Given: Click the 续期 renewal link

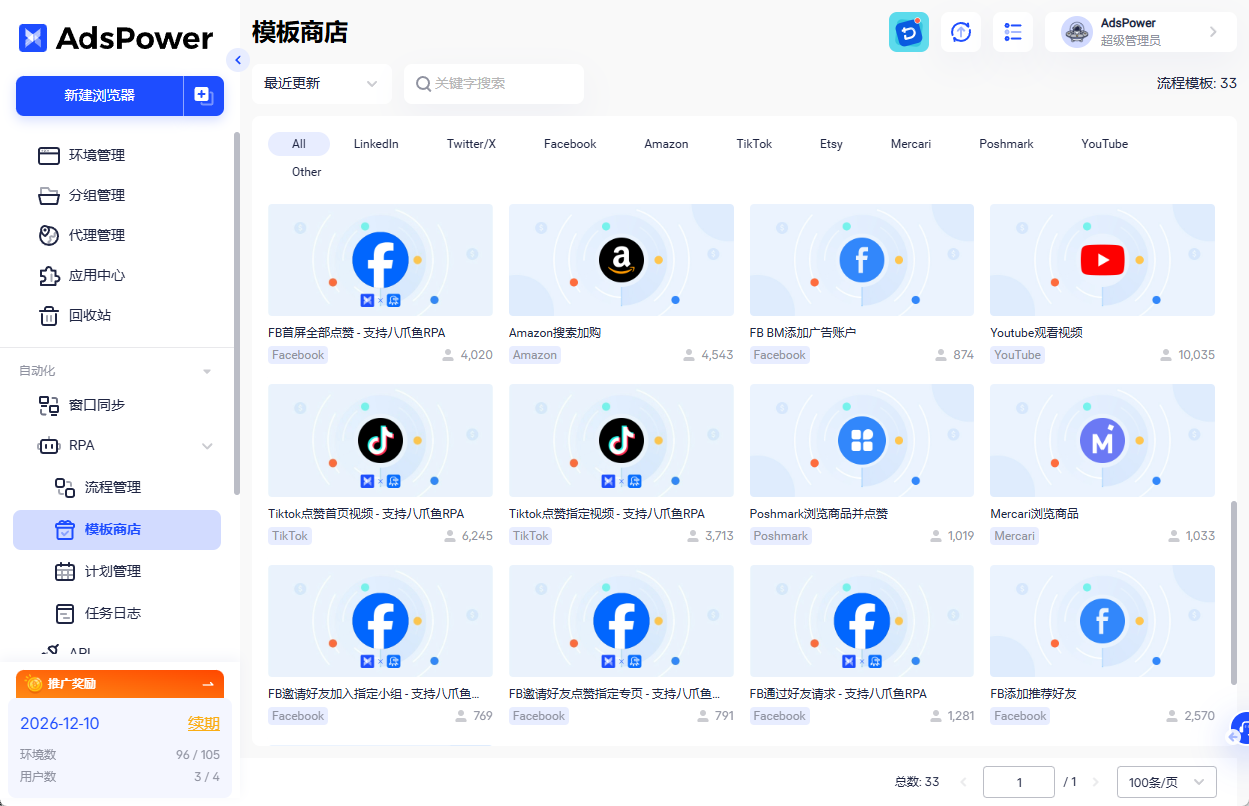Looking at the screenshot, I should click(x=204, y=723).
